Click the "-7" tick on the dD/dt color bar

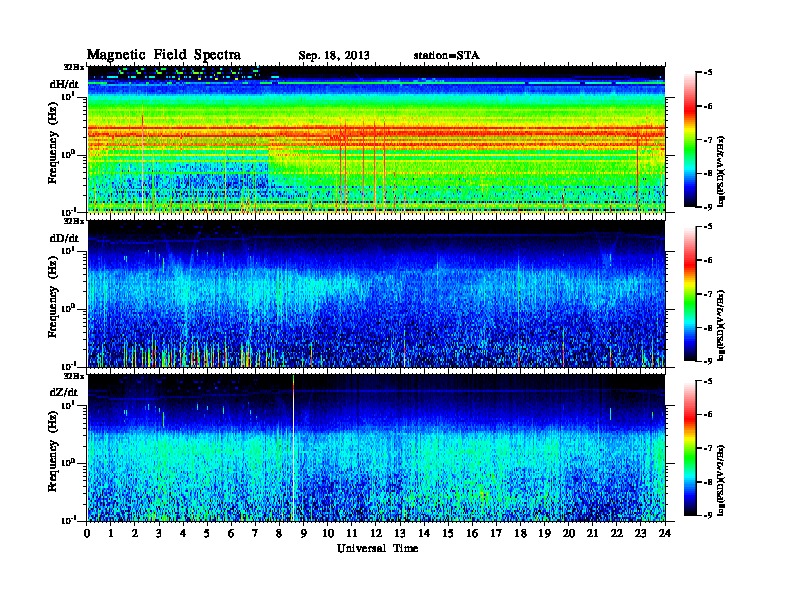pyautogui.click(x=708, y=294)
